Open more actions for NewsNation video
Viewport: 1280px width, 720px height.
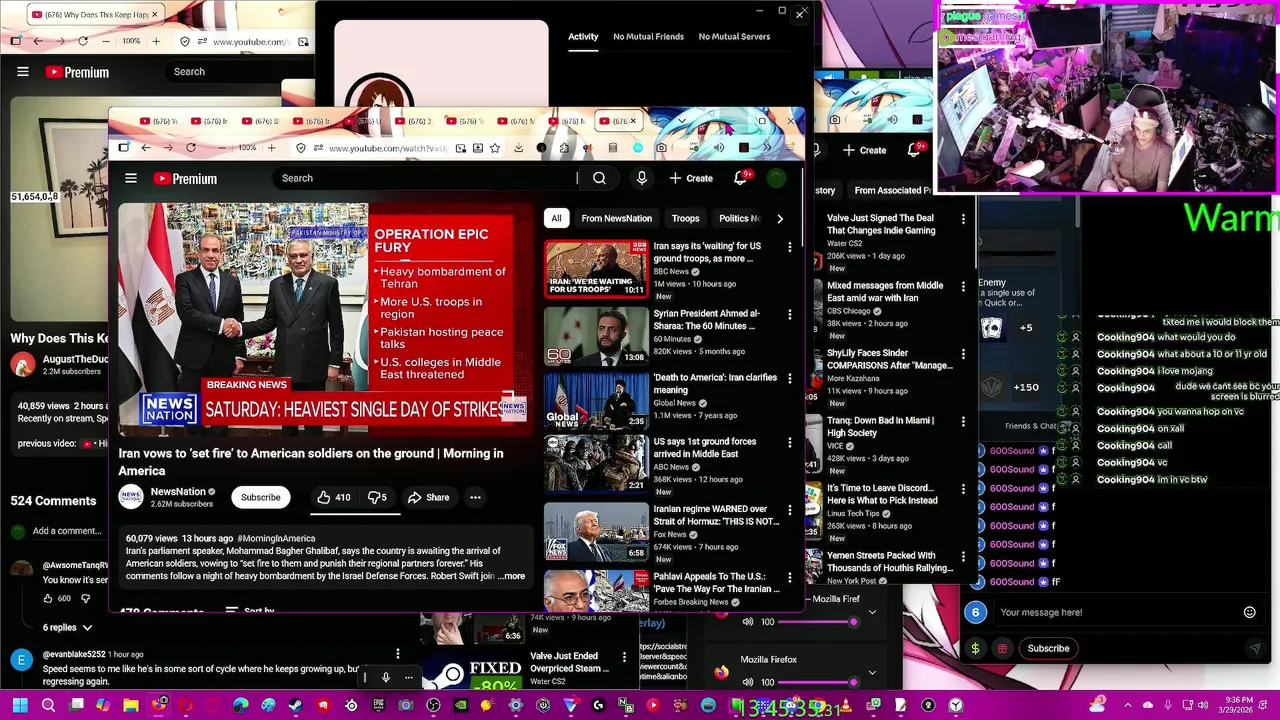[476, 497]
